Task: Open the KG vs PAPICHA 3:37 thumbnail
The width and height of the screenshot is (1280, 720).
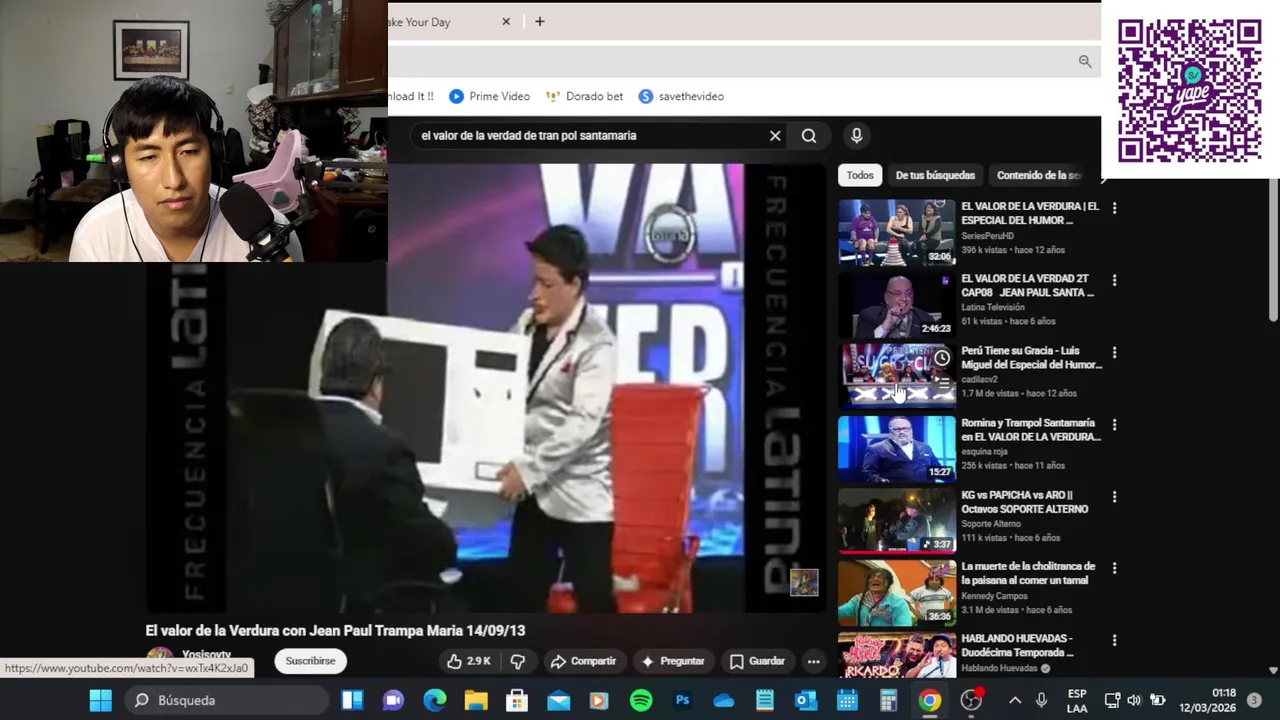Action: [x=897, y=520]
